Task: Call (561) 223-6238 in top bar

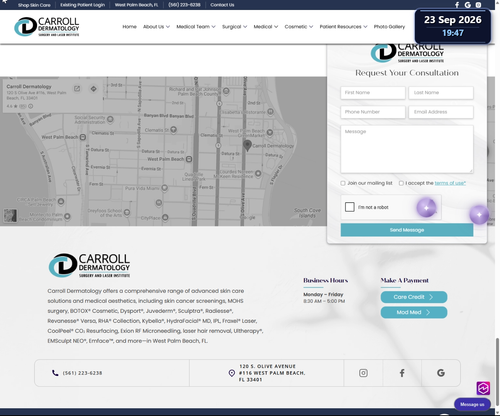Action: point(184,5)
